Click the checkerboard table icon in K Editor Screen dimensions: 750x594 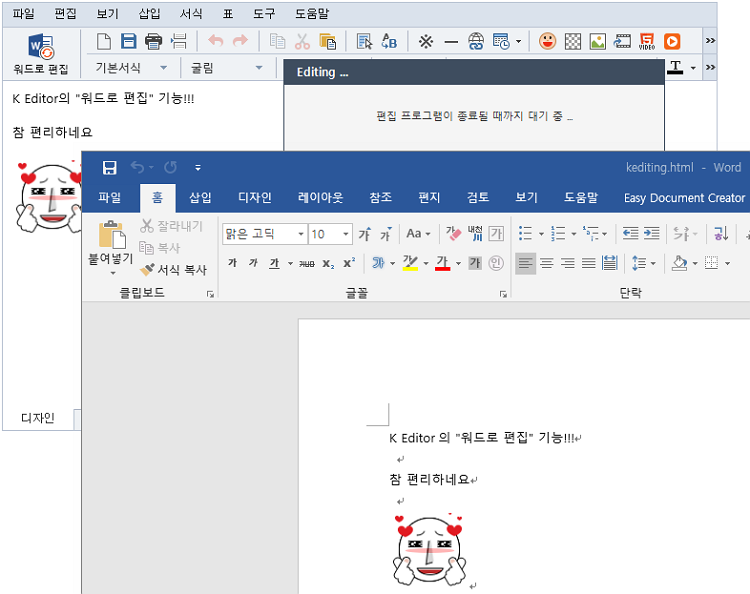[x=573, y=41]
